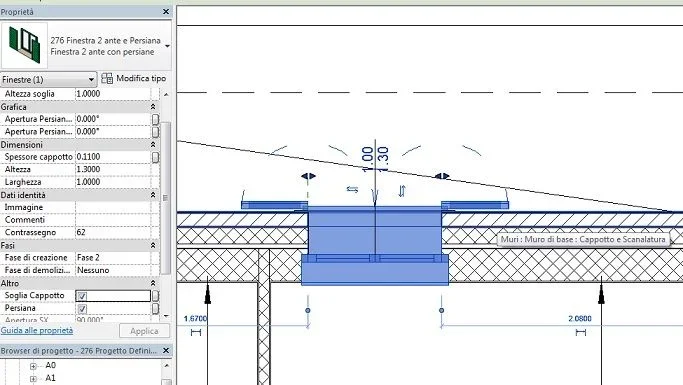683x385 pixels.
Task: Click the right shutter width grip arrow
Action: (x=442, y=176)
